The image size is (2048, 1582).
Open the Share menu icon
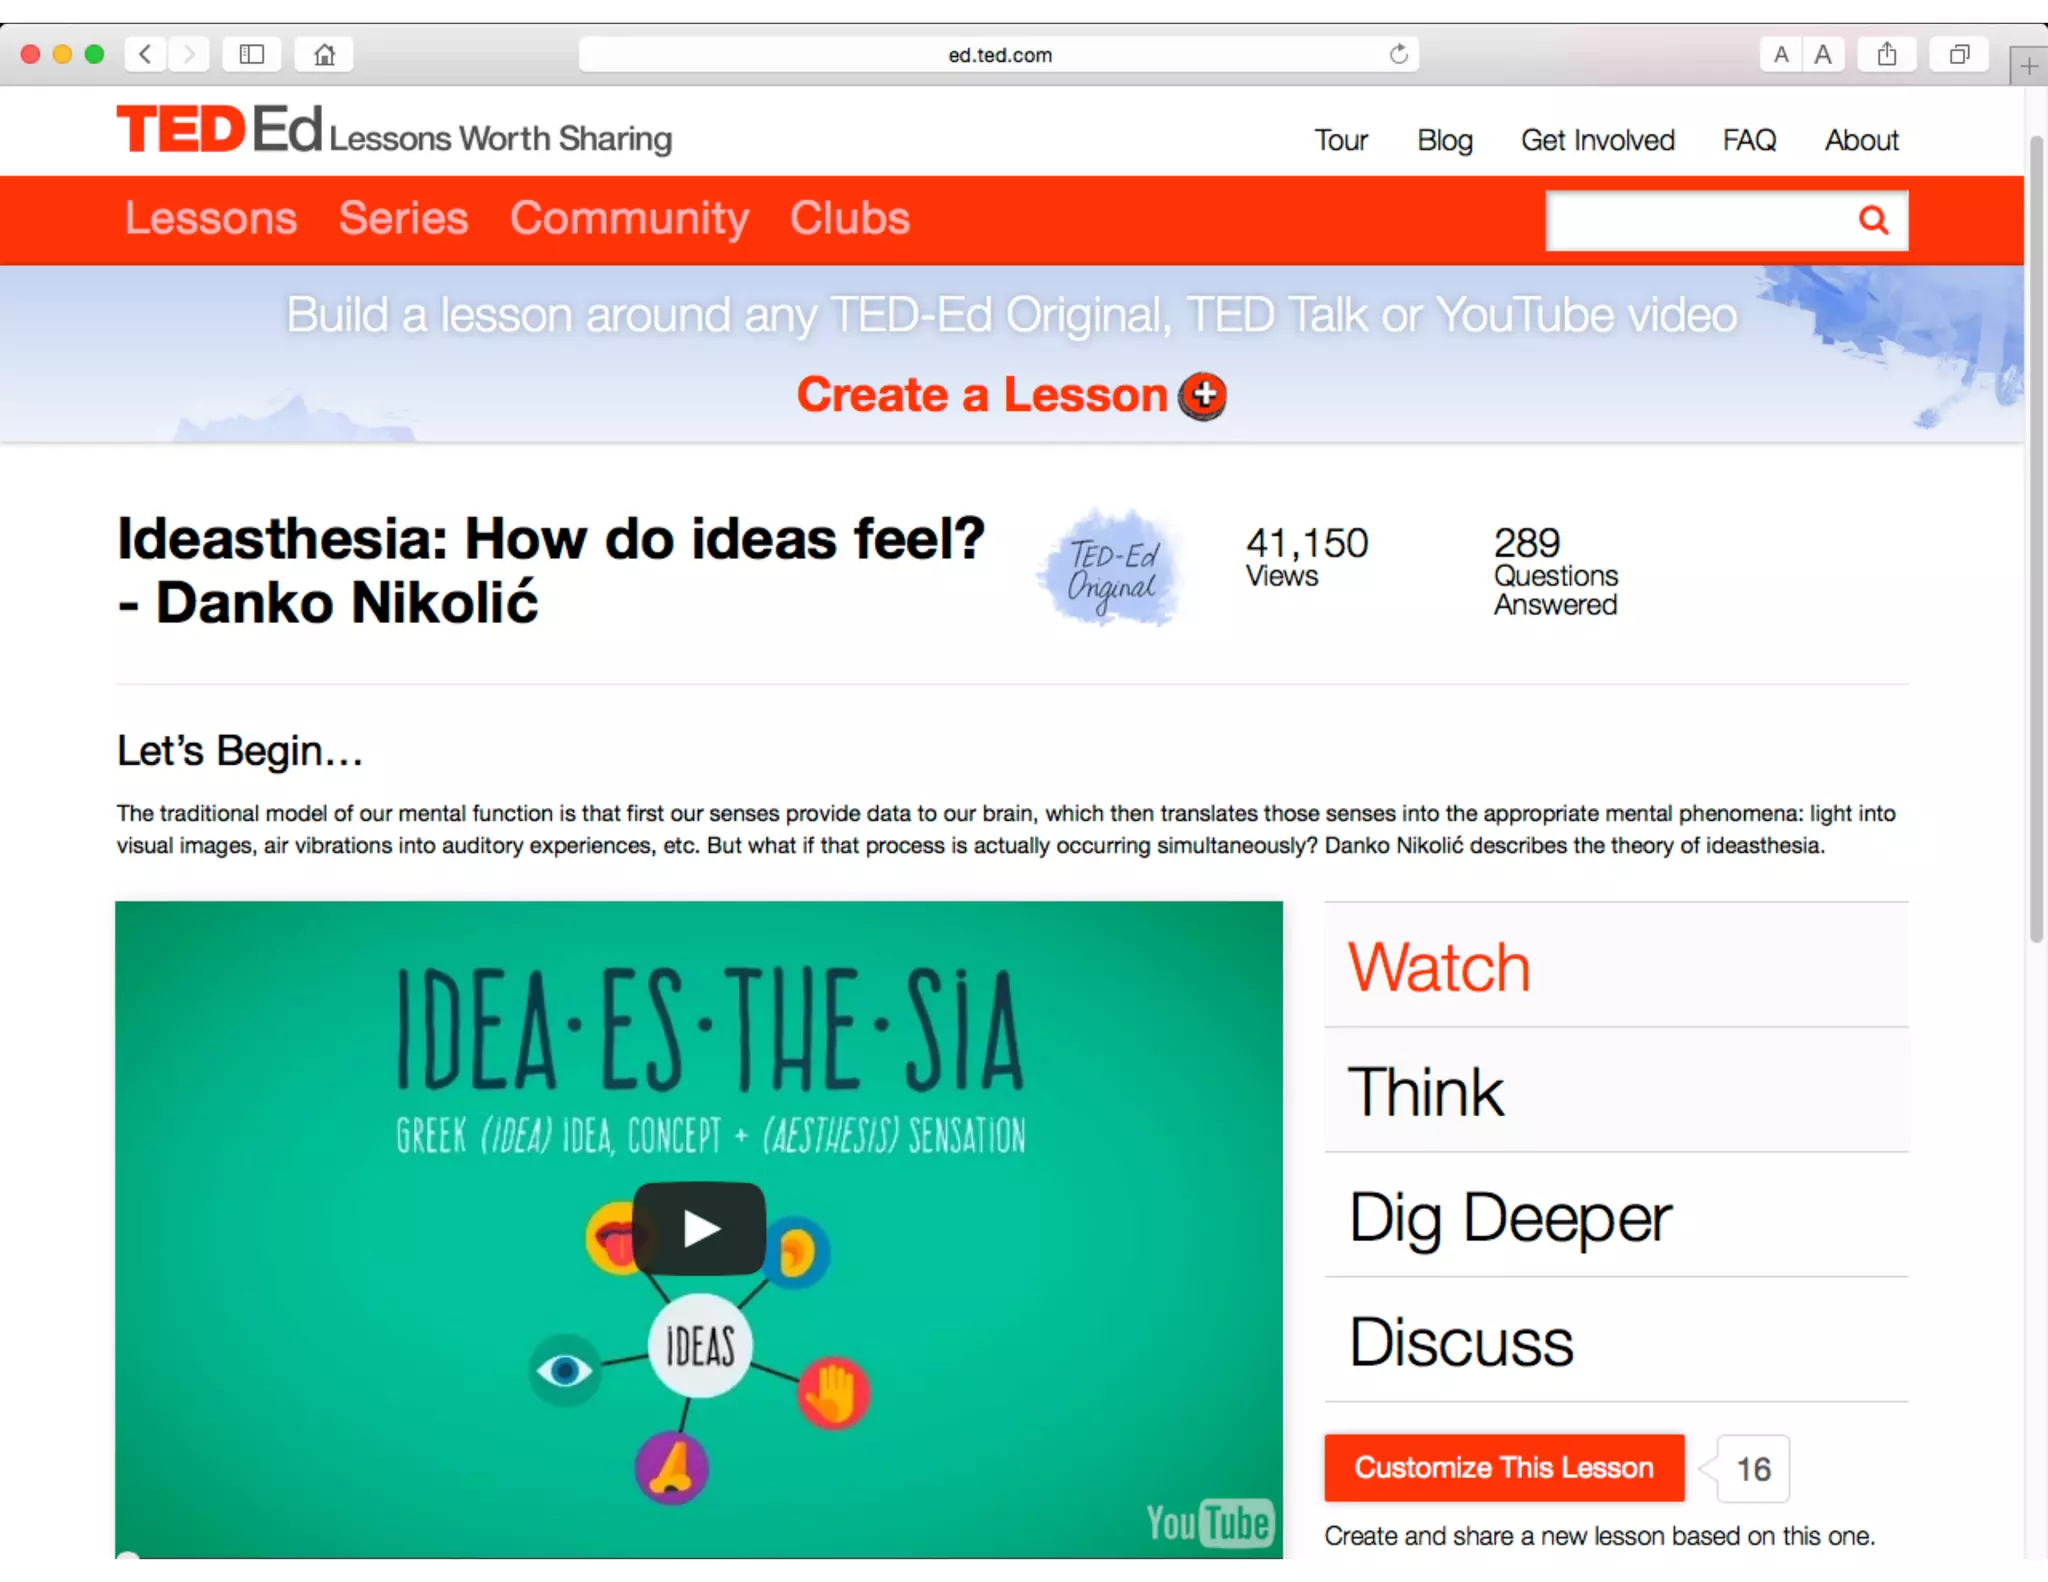point(1886,54)
